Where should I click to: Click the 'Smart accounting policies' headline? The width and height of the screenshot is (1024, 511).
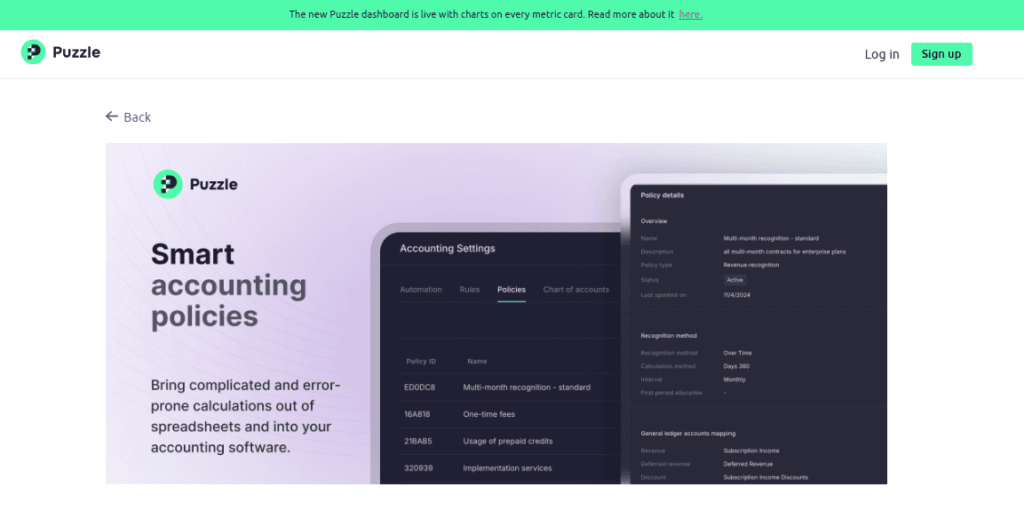point(229,286)
